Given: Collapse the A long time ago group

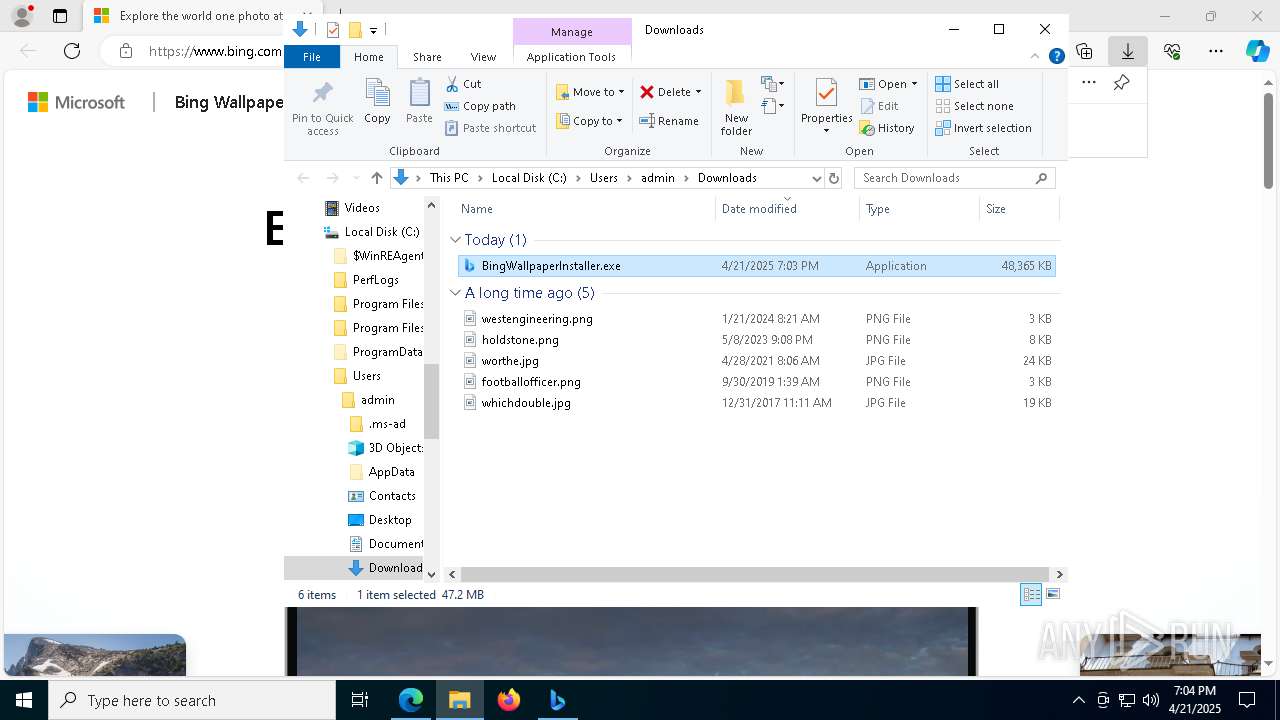Looking at the screenshot, I should 455,293.
